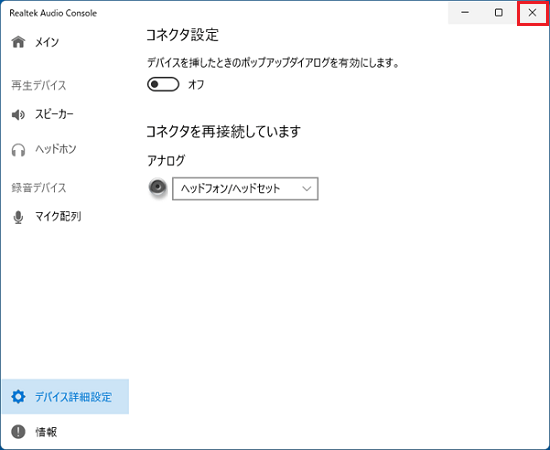This screenshot has height=450, width=550.
Task: Click the Realtek Audio Console title text
Action: click(x=53, y=13)
